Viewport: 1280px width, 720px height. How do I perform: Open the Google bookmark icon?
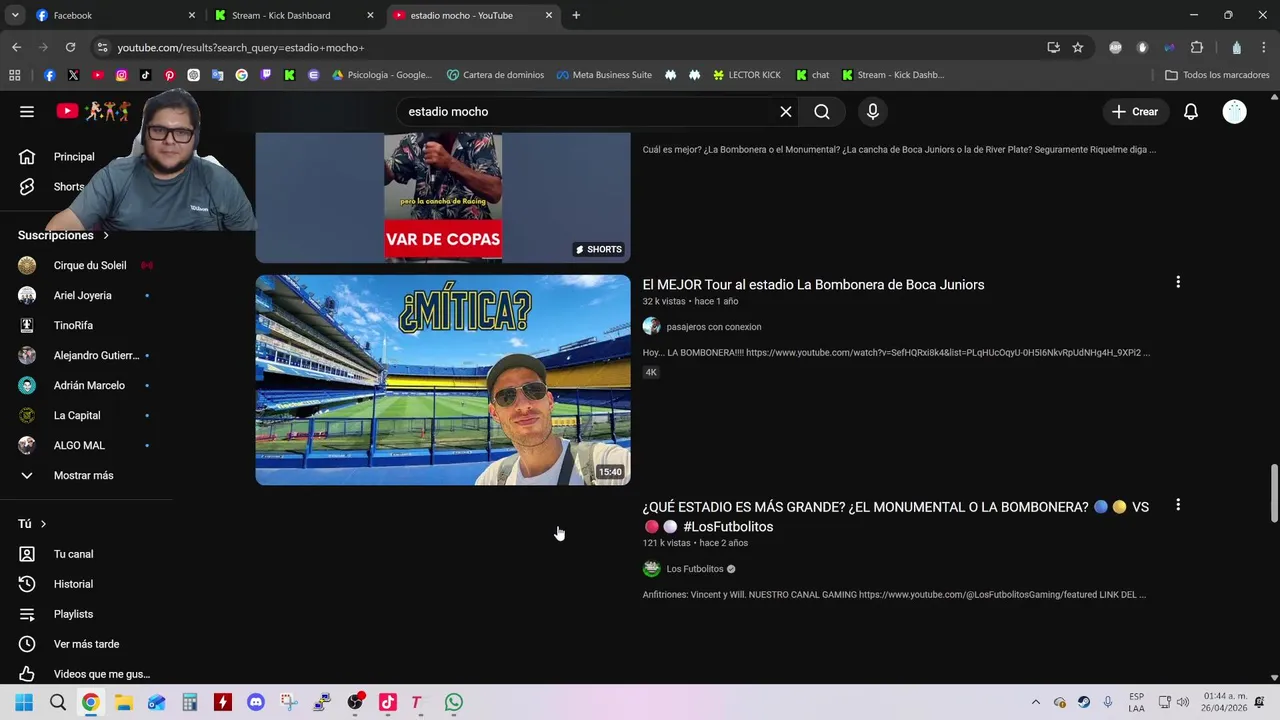242,75
